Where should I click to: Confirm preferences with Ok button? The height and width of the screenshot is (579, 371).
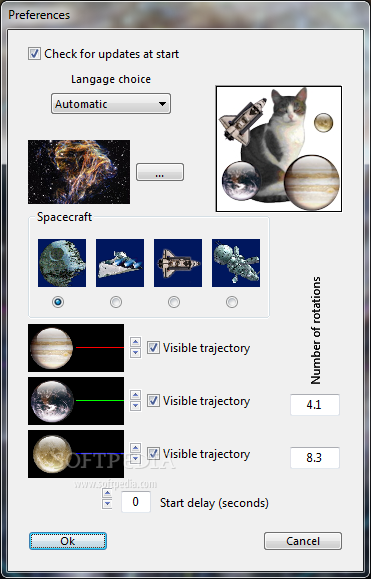68,541
